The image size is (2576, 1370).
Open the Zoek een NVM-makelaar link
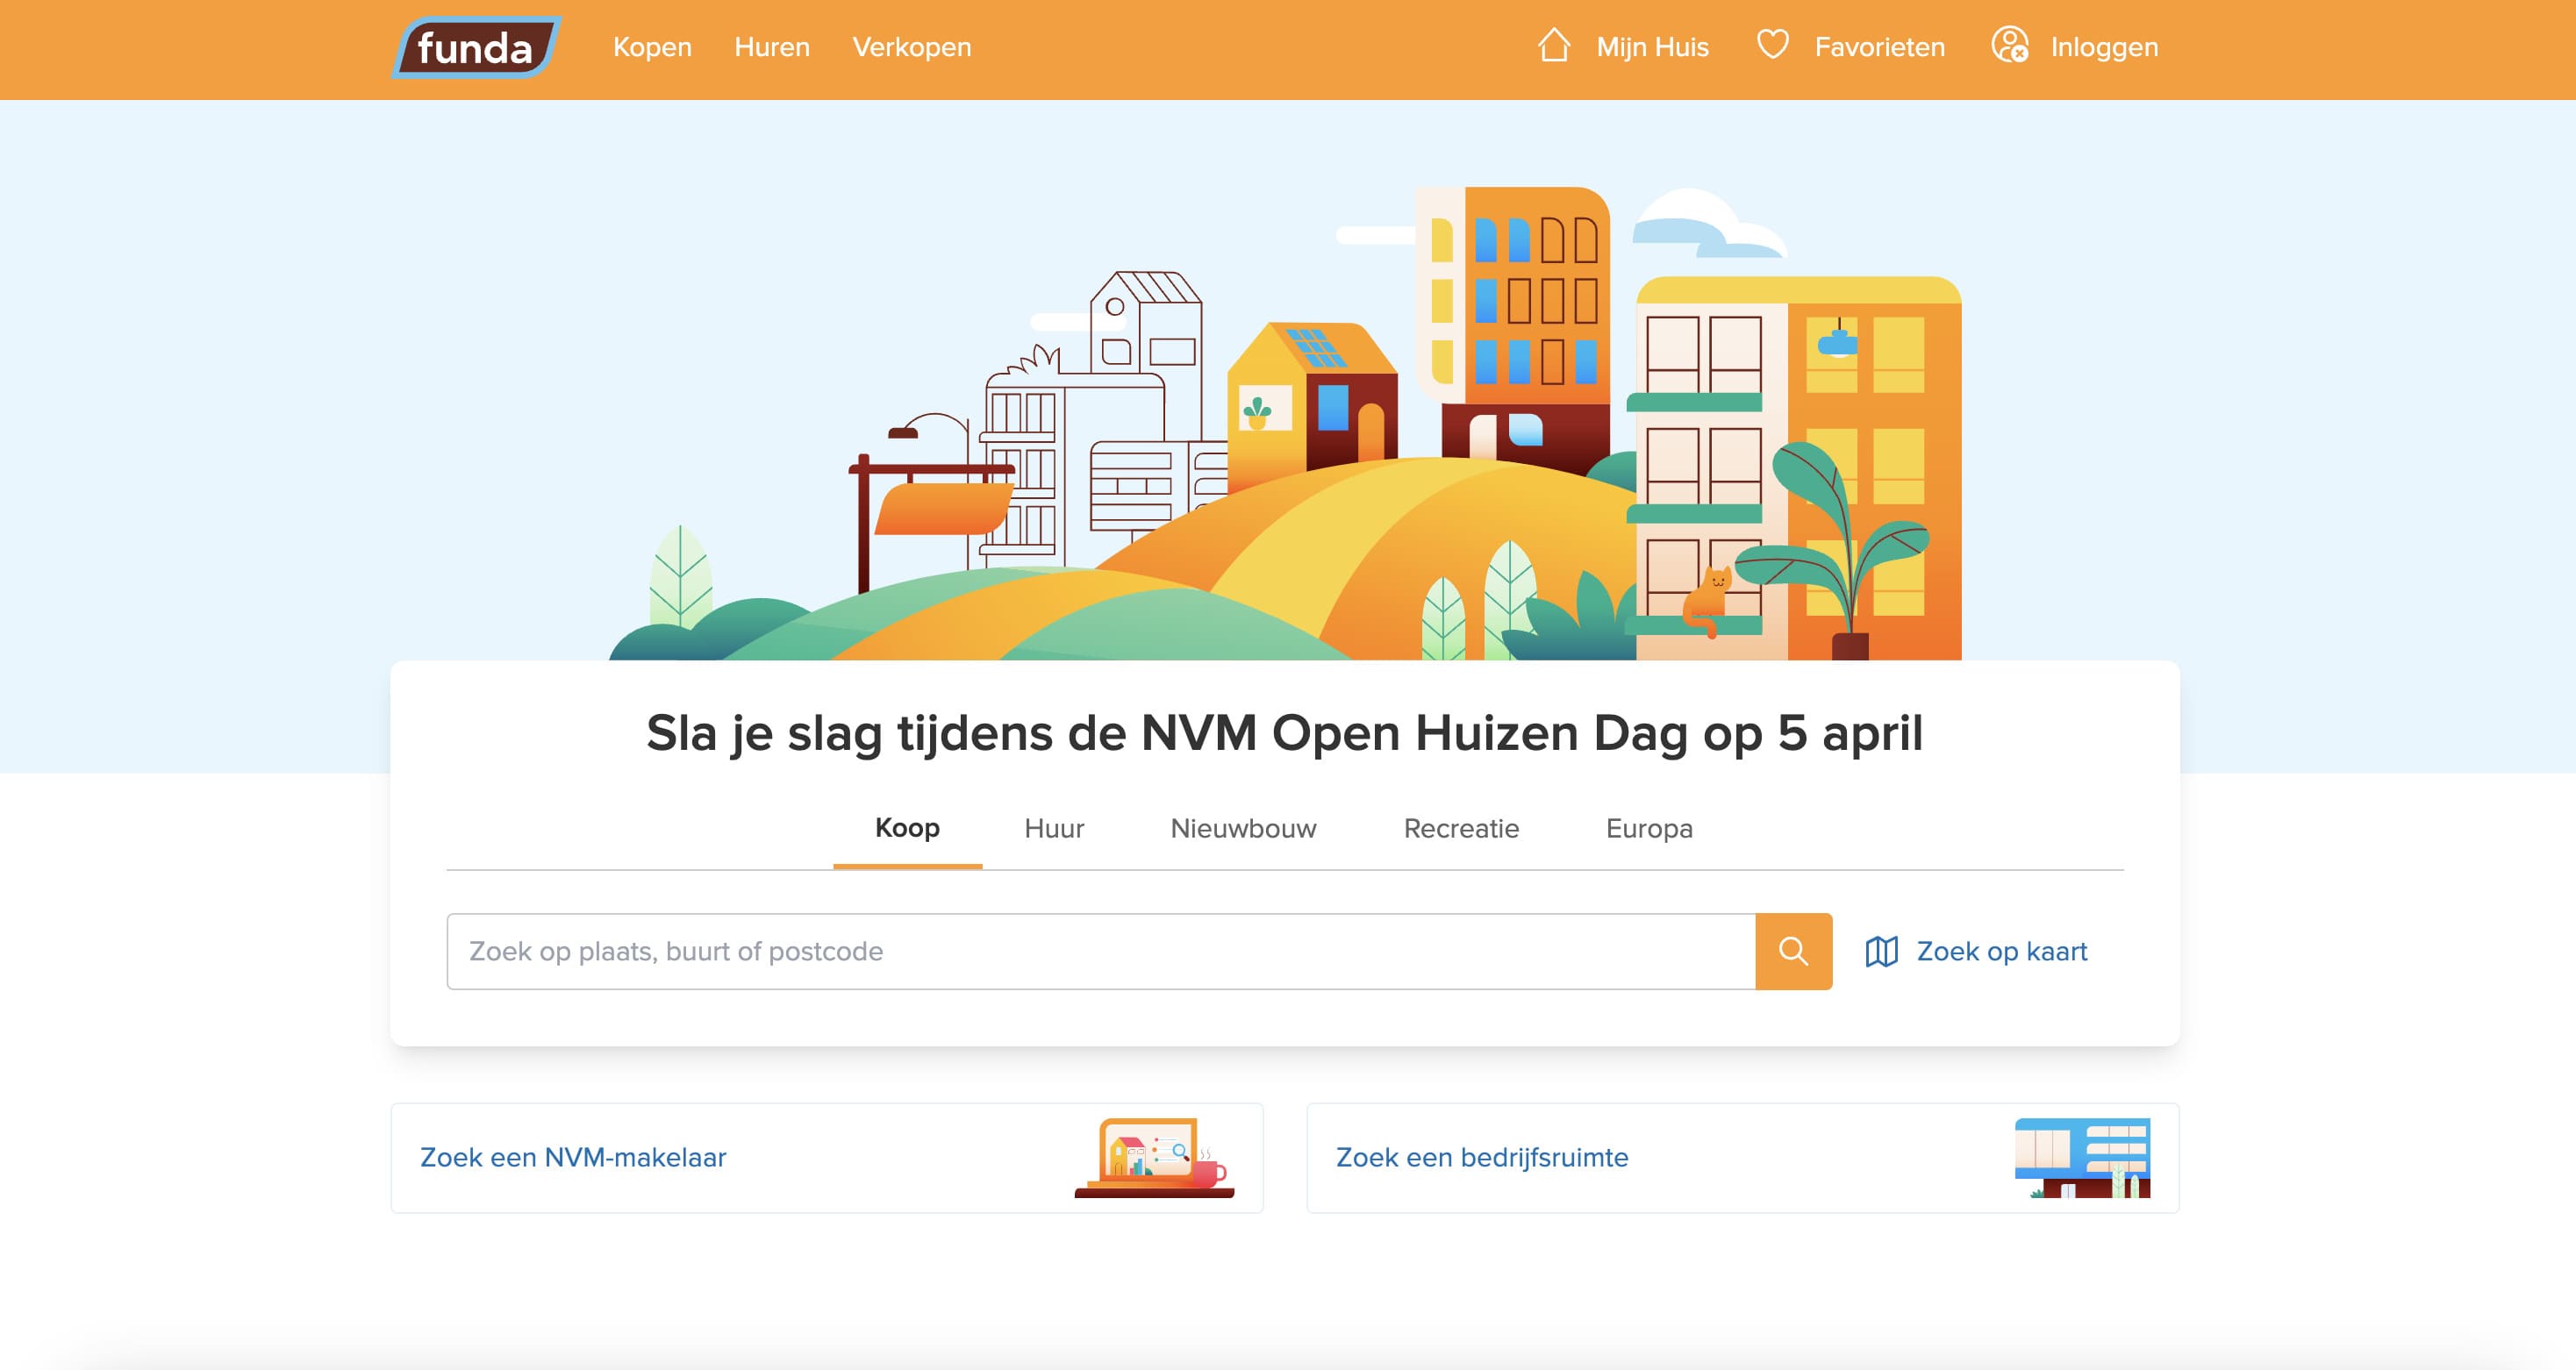(573, 1157)
